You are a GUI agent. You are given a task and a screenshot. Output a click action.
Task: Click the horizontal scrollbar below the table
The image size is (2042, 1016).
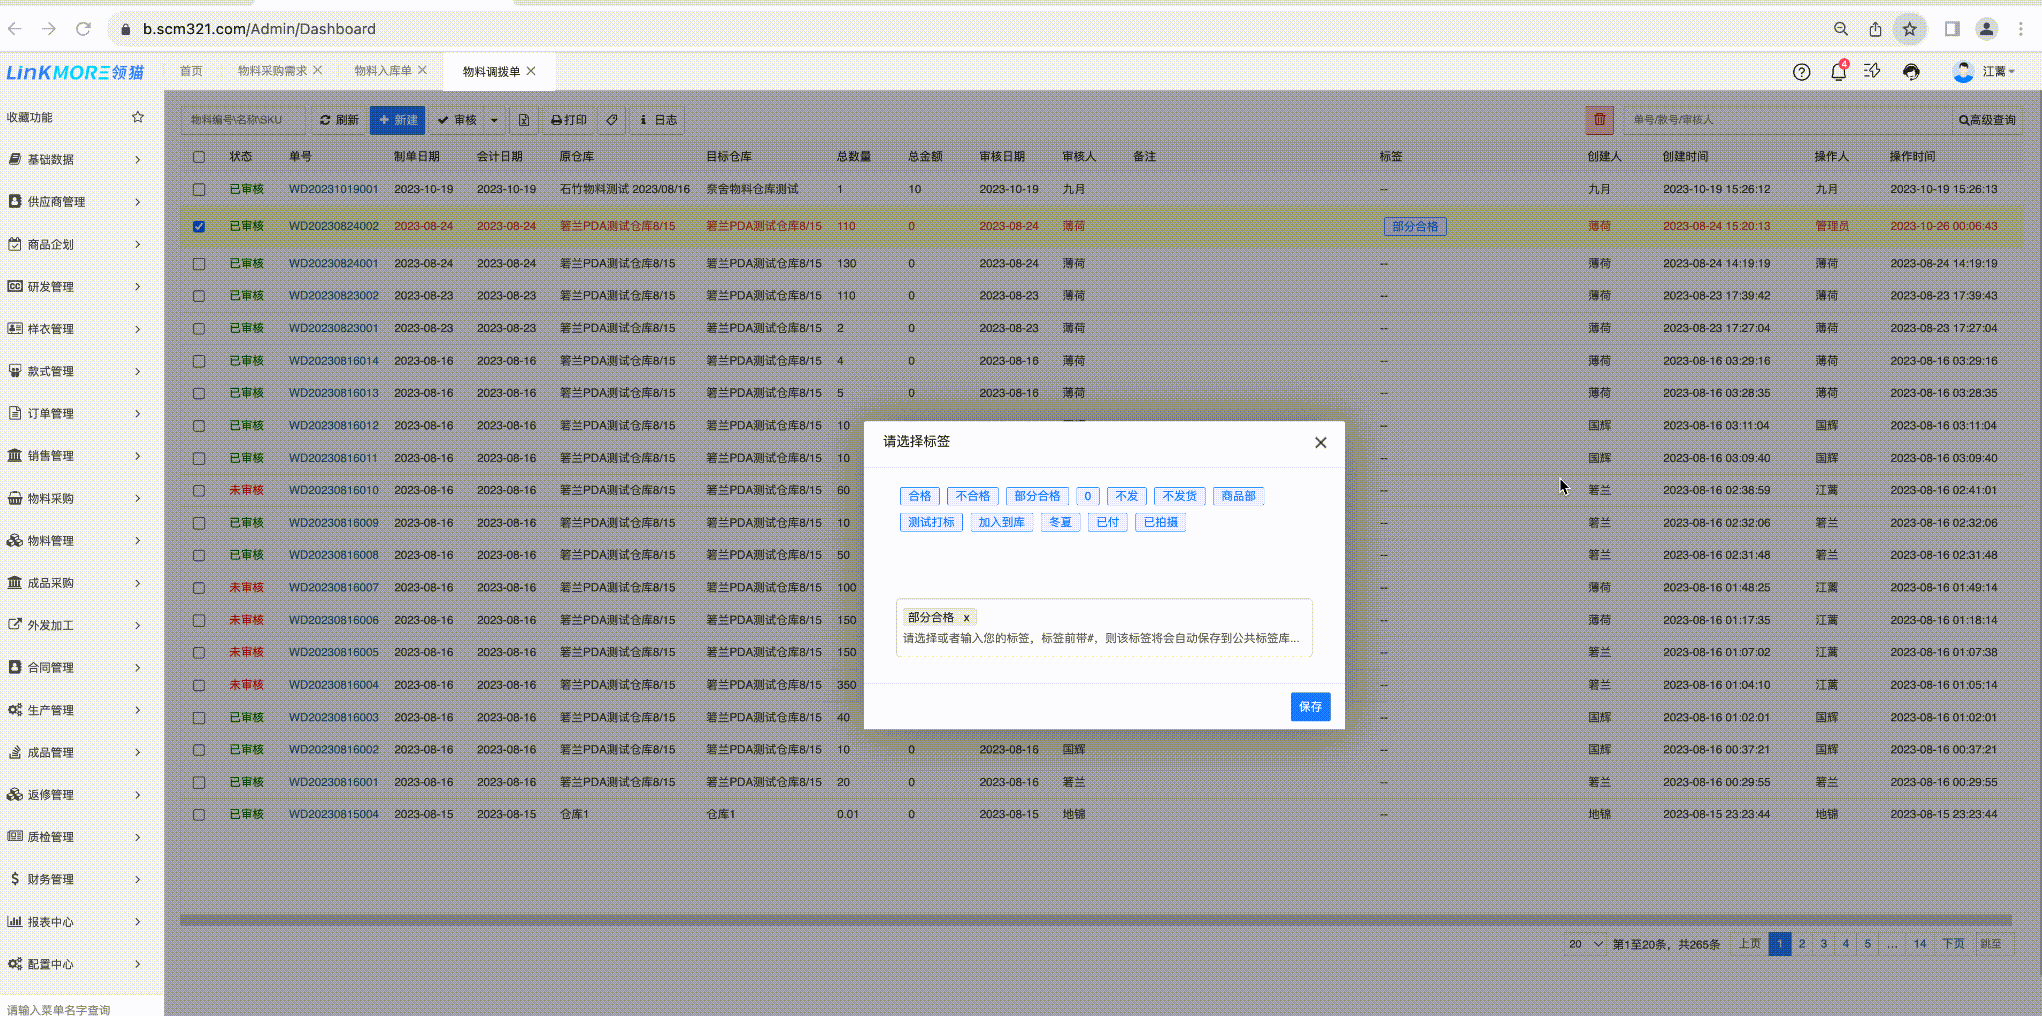click(x=1095, y=920)
